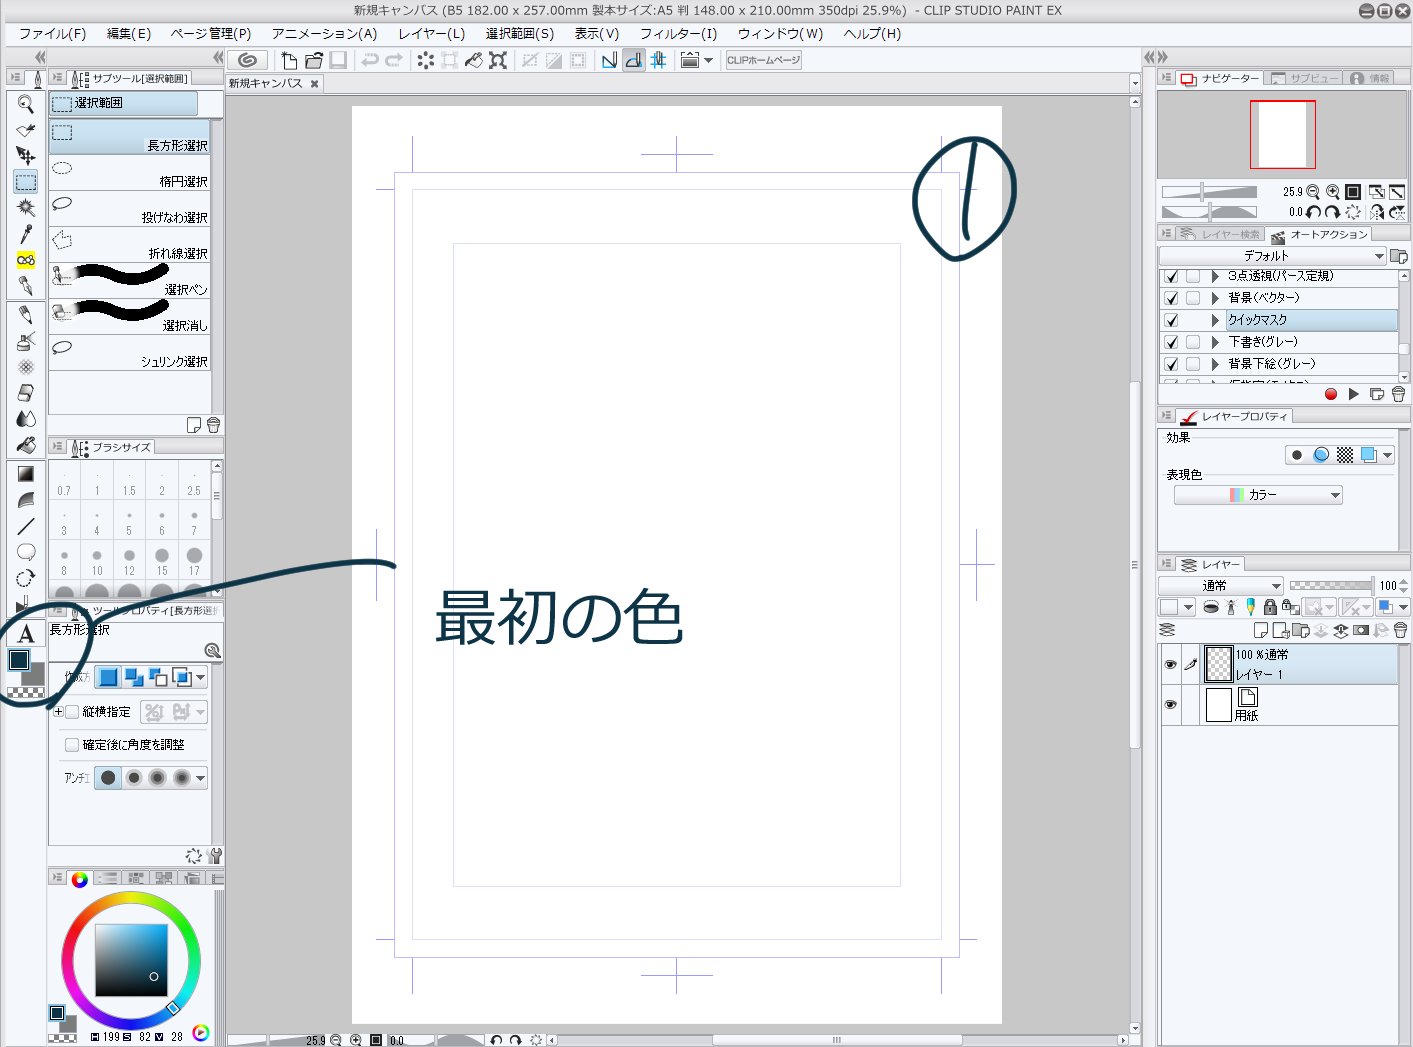This screenshot has height=1047, width=1413.
Task: Open CLIP STUDIO launcher icon in command bar
Action: tap(247, 60)
